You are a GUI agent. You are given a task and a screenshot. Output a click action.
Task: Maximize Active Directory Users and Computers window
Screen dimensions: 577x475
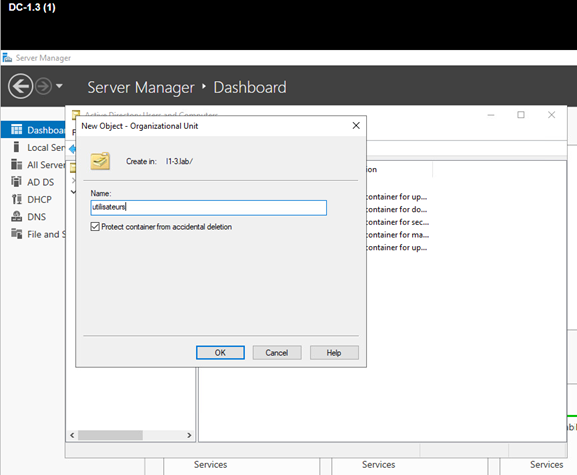521,115
